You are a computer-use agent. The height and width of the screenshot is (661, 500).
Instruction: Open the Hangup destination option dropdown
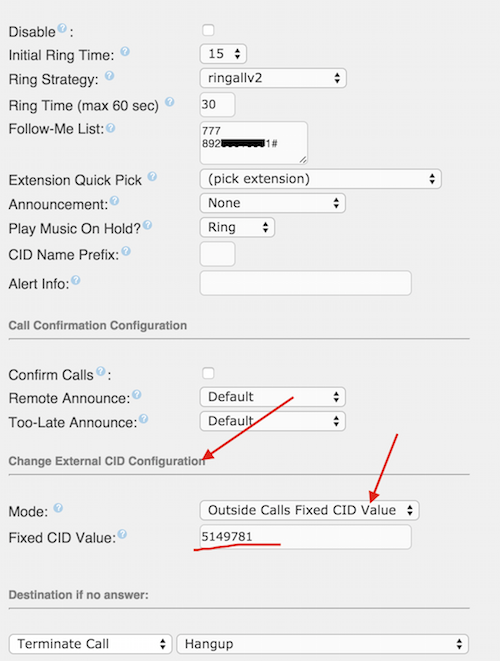[x=323, y=644]
